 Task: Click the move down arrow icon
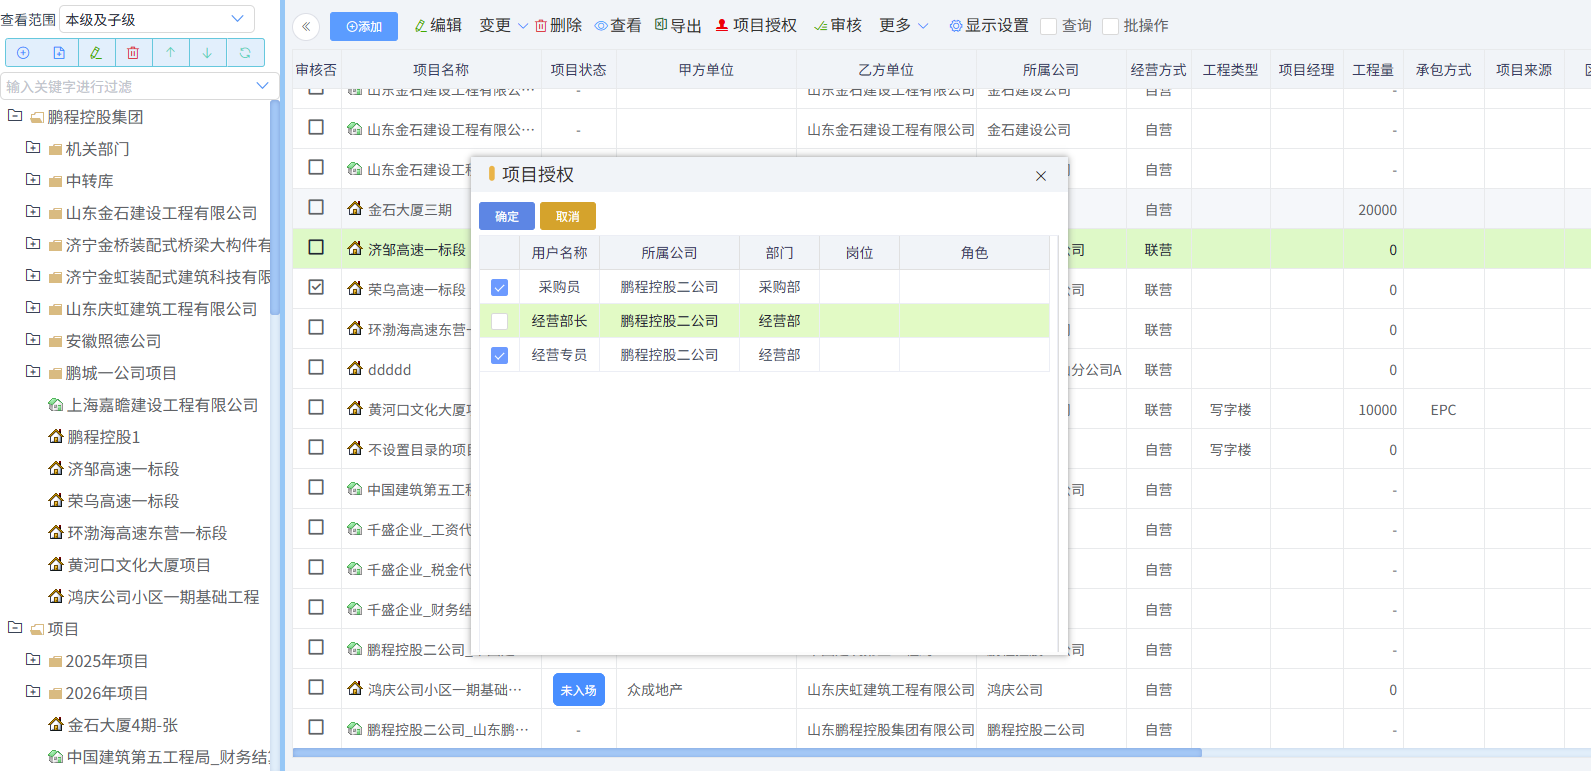coord(207,53)
